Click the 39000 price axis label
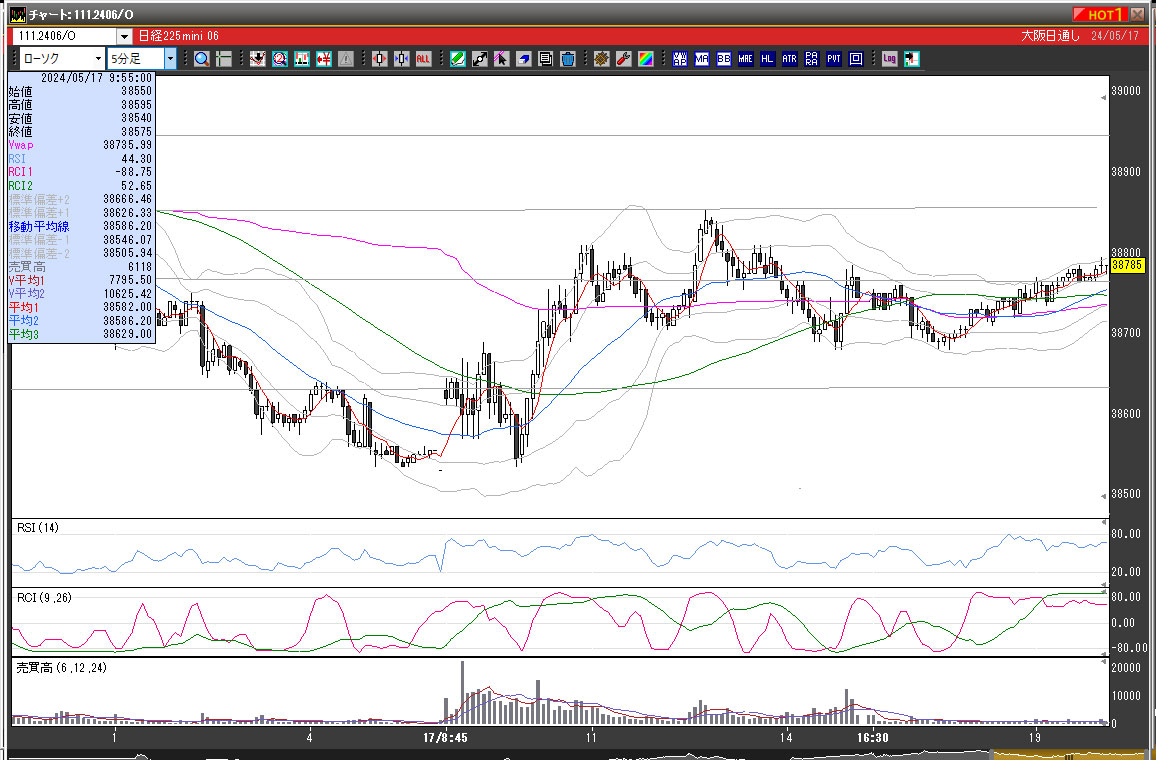The image size is (1156, 760). [1126, 91]
